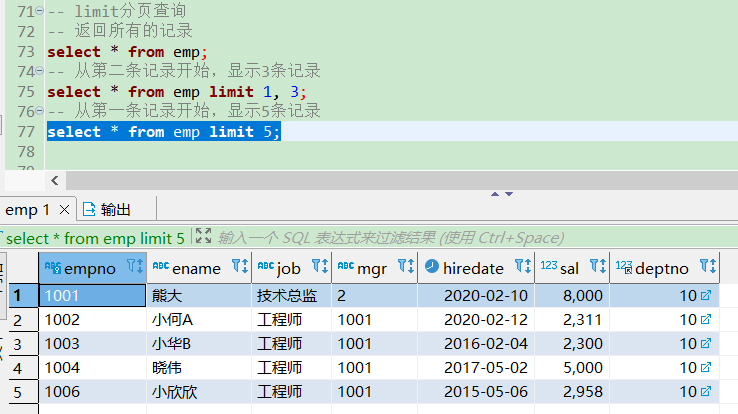Place cursor on line 75 limit 1, 3 query
The width and height of the screenshot is (738, 414).
pyautogui.click(x=177, y=92)
